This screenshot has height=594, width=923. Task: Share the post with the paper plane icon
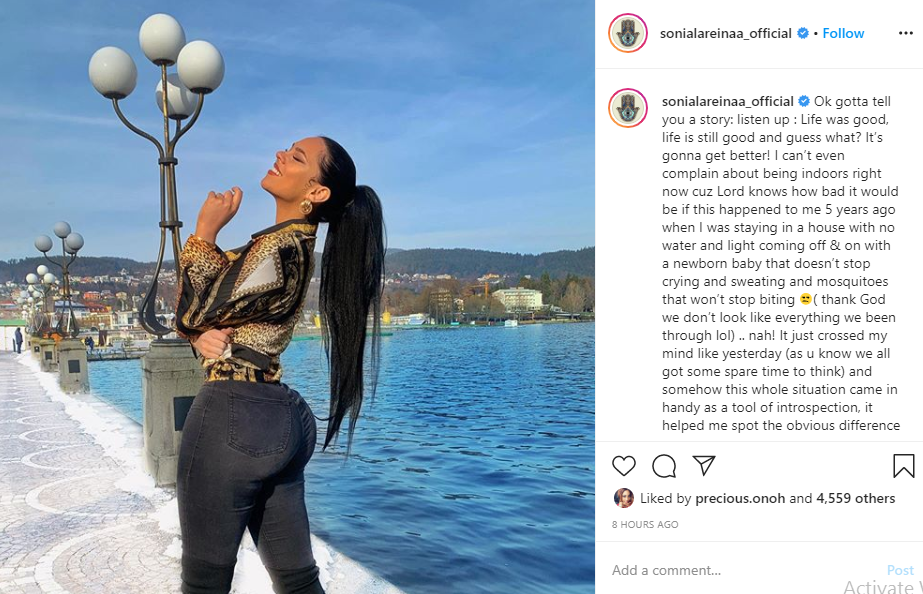pos(704,465)
